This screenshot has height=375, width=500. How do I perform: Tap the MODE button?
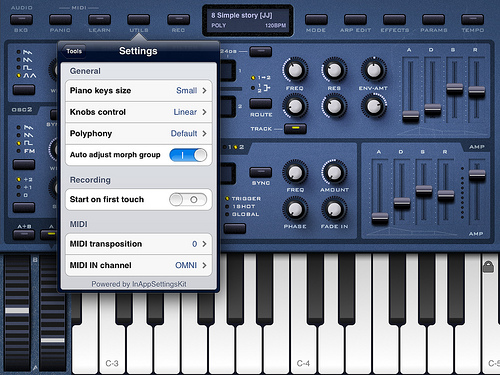tap(316, 19)
